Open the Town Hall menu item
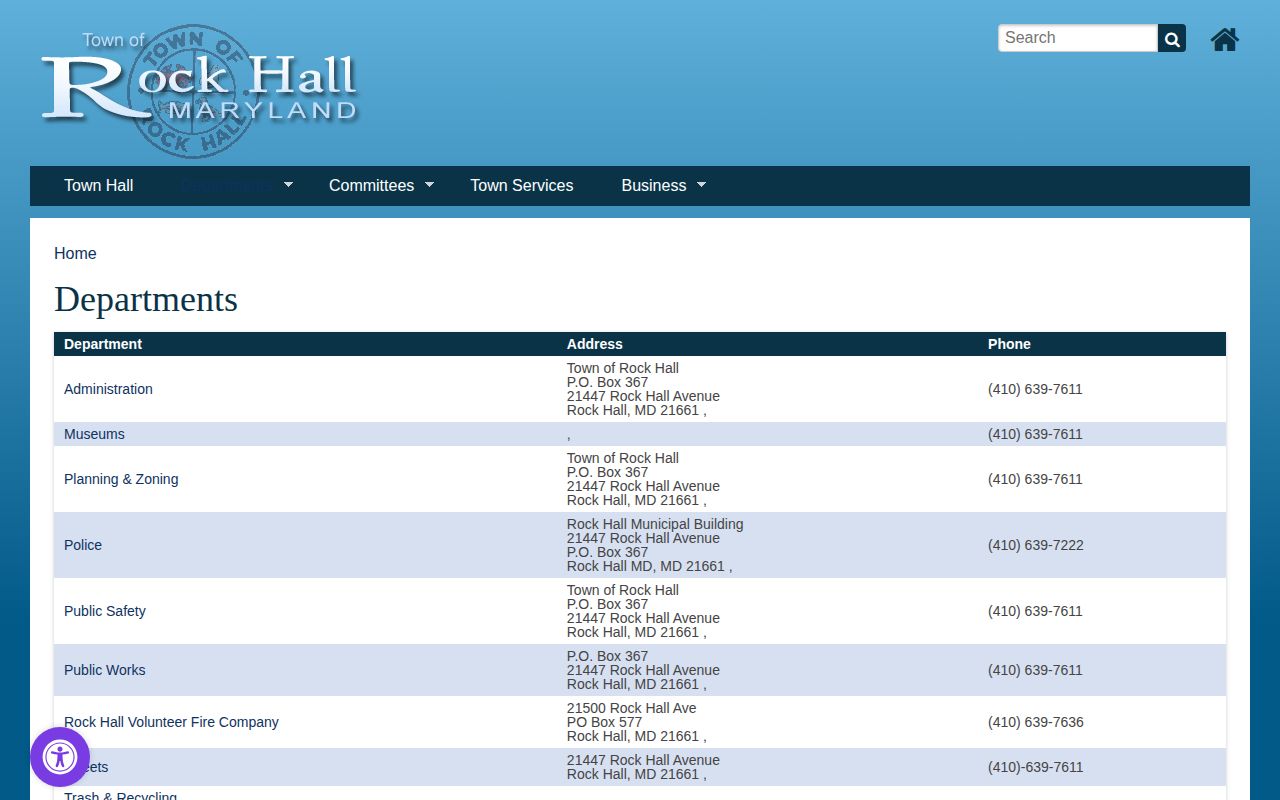This screenshot has width=1280, height=800. click(x=99, y=186)
